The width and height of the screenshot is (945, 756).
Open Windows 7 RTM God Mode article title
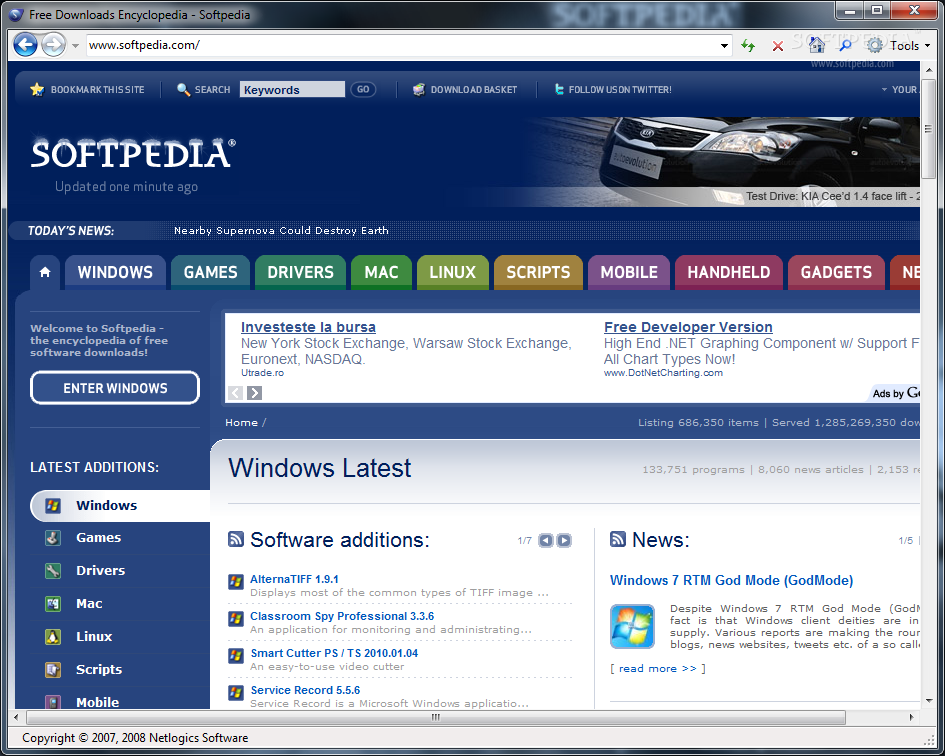731,580
